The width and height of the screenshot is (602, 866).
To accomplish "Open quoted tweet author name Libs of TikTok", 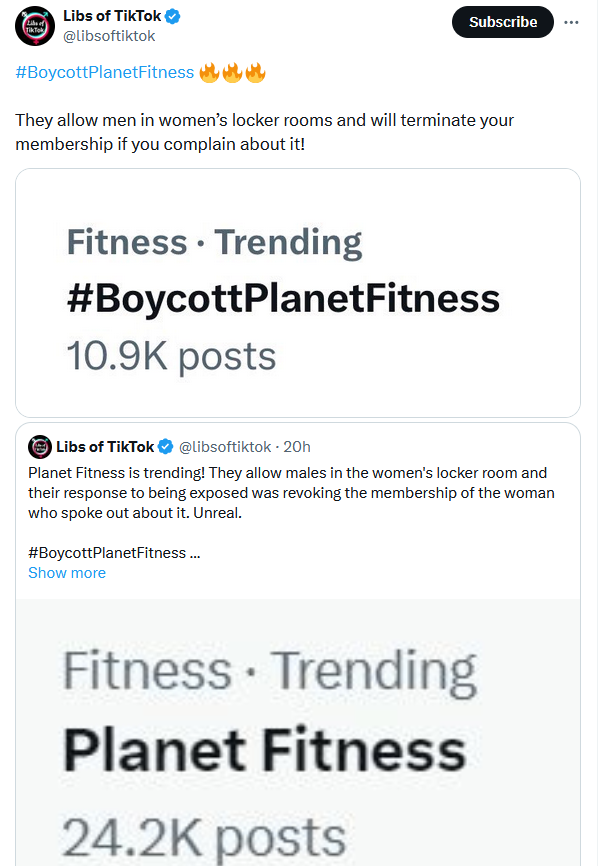I will coord(105,447).
